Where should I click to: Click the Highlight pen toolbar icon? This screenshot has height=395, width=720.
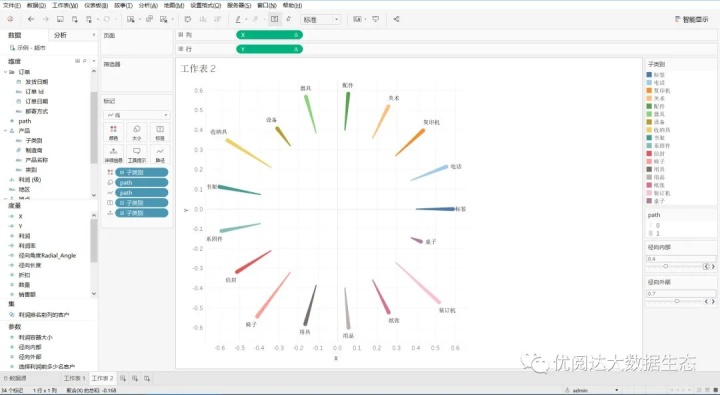(238, 19)
